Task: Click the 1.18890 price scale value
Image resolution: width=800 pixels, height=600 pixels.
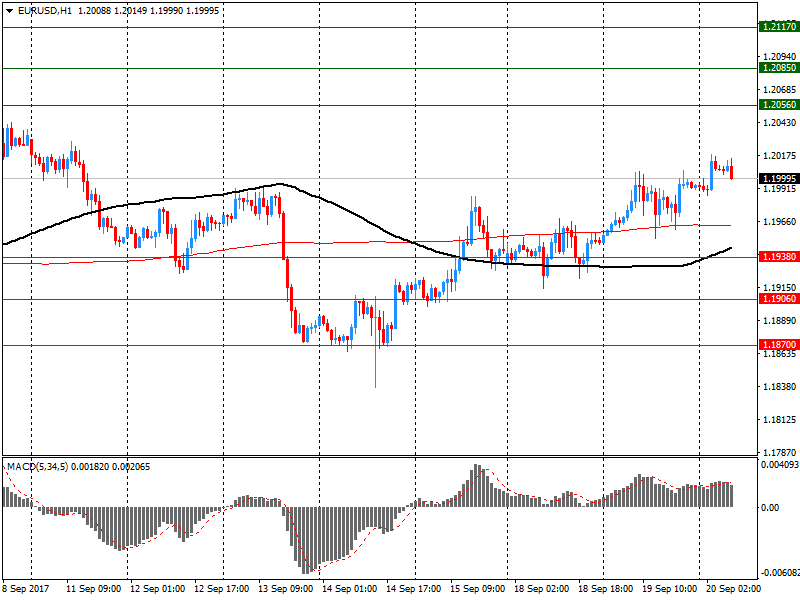Action: 780,320
